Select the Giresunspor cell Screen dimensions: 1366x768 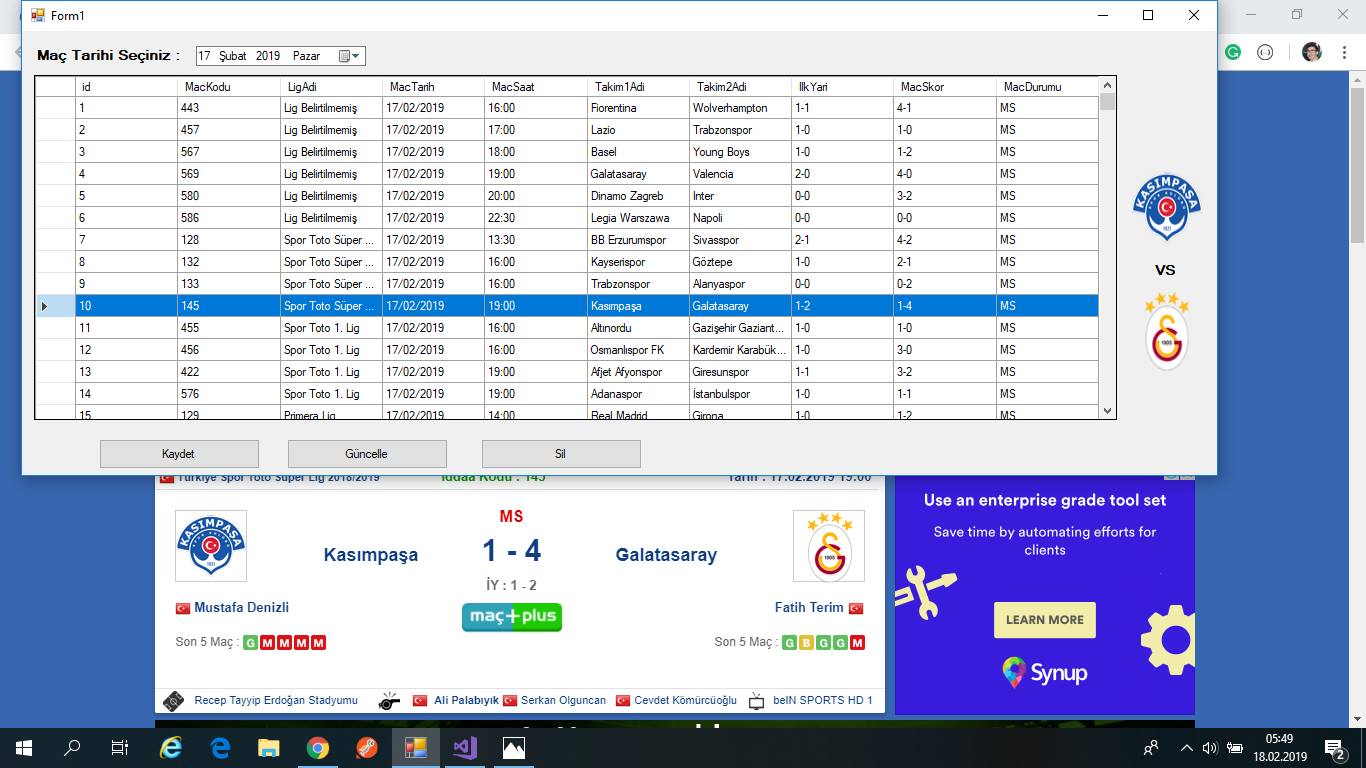(x=740, y=372)
